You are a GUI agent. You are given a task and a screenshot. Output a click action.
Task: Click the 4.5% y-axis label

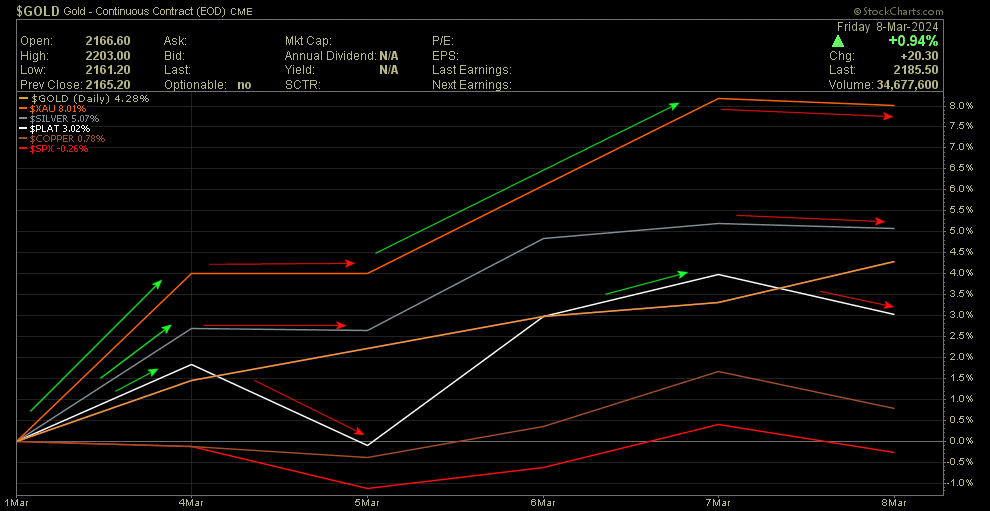click(x=960, y=252)
